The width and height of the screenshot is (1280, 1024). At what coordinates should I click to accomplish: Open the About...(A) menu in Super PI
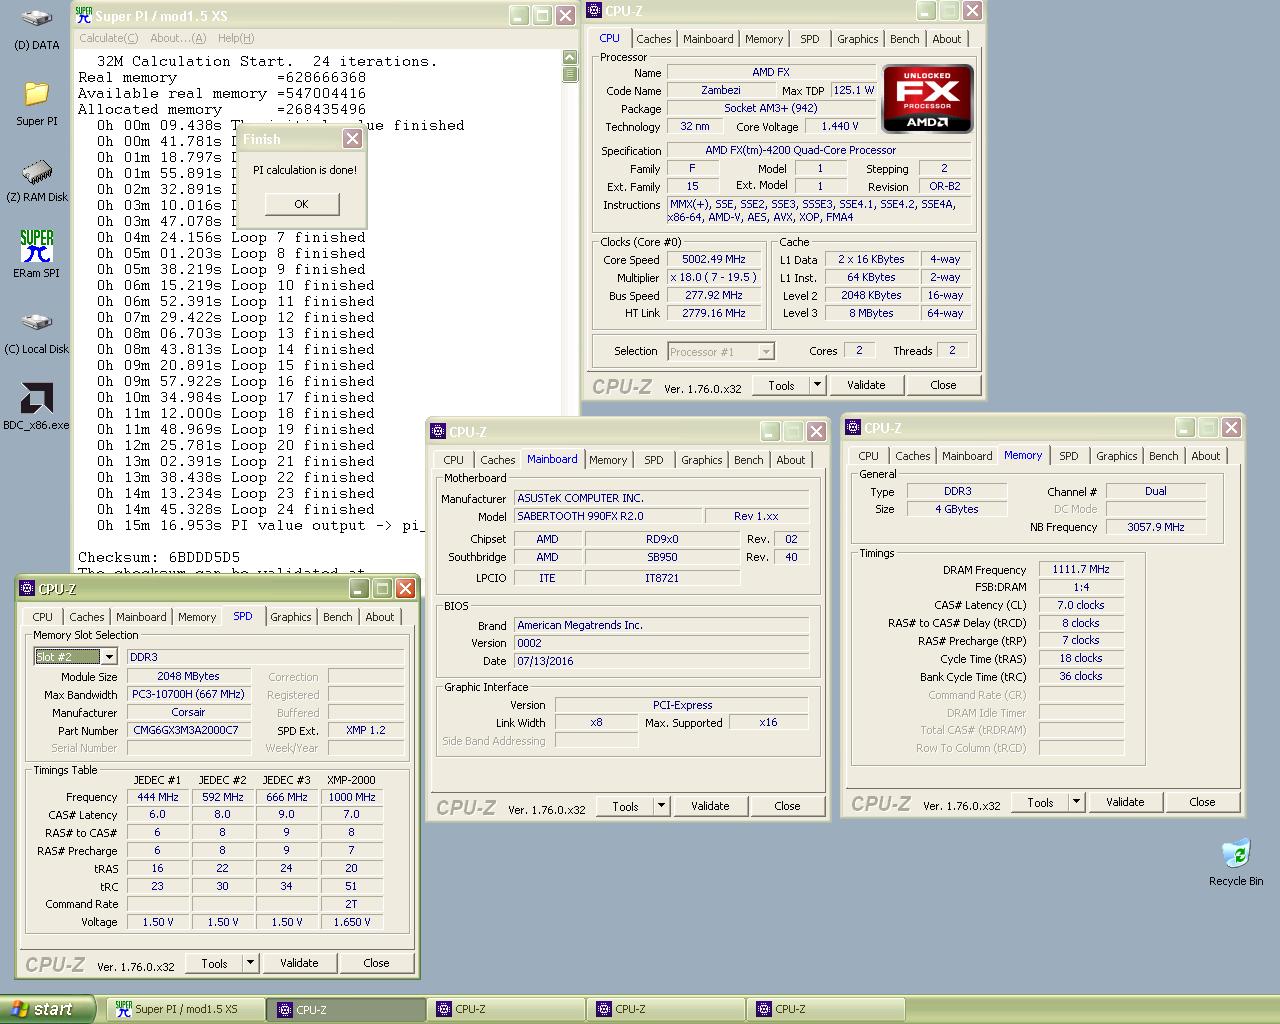(x=178, y=38)
